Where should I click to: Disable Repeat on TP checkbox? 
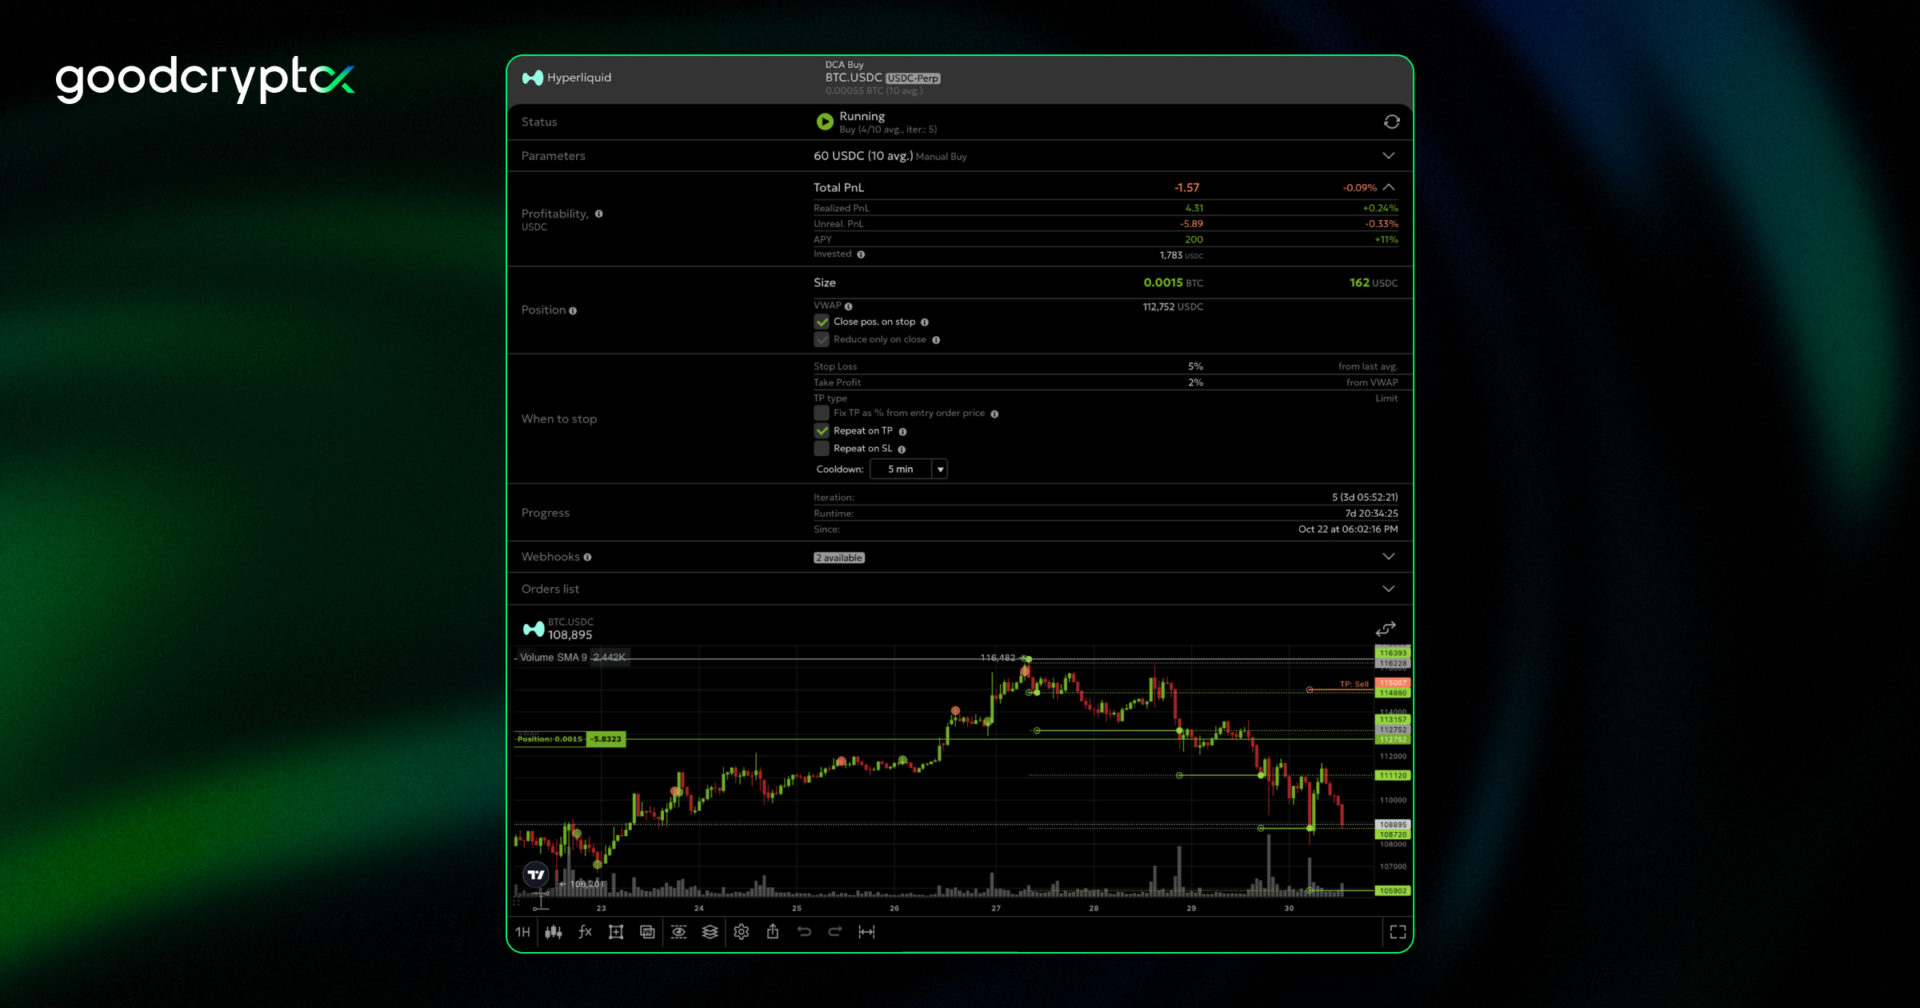coord(822,431)
